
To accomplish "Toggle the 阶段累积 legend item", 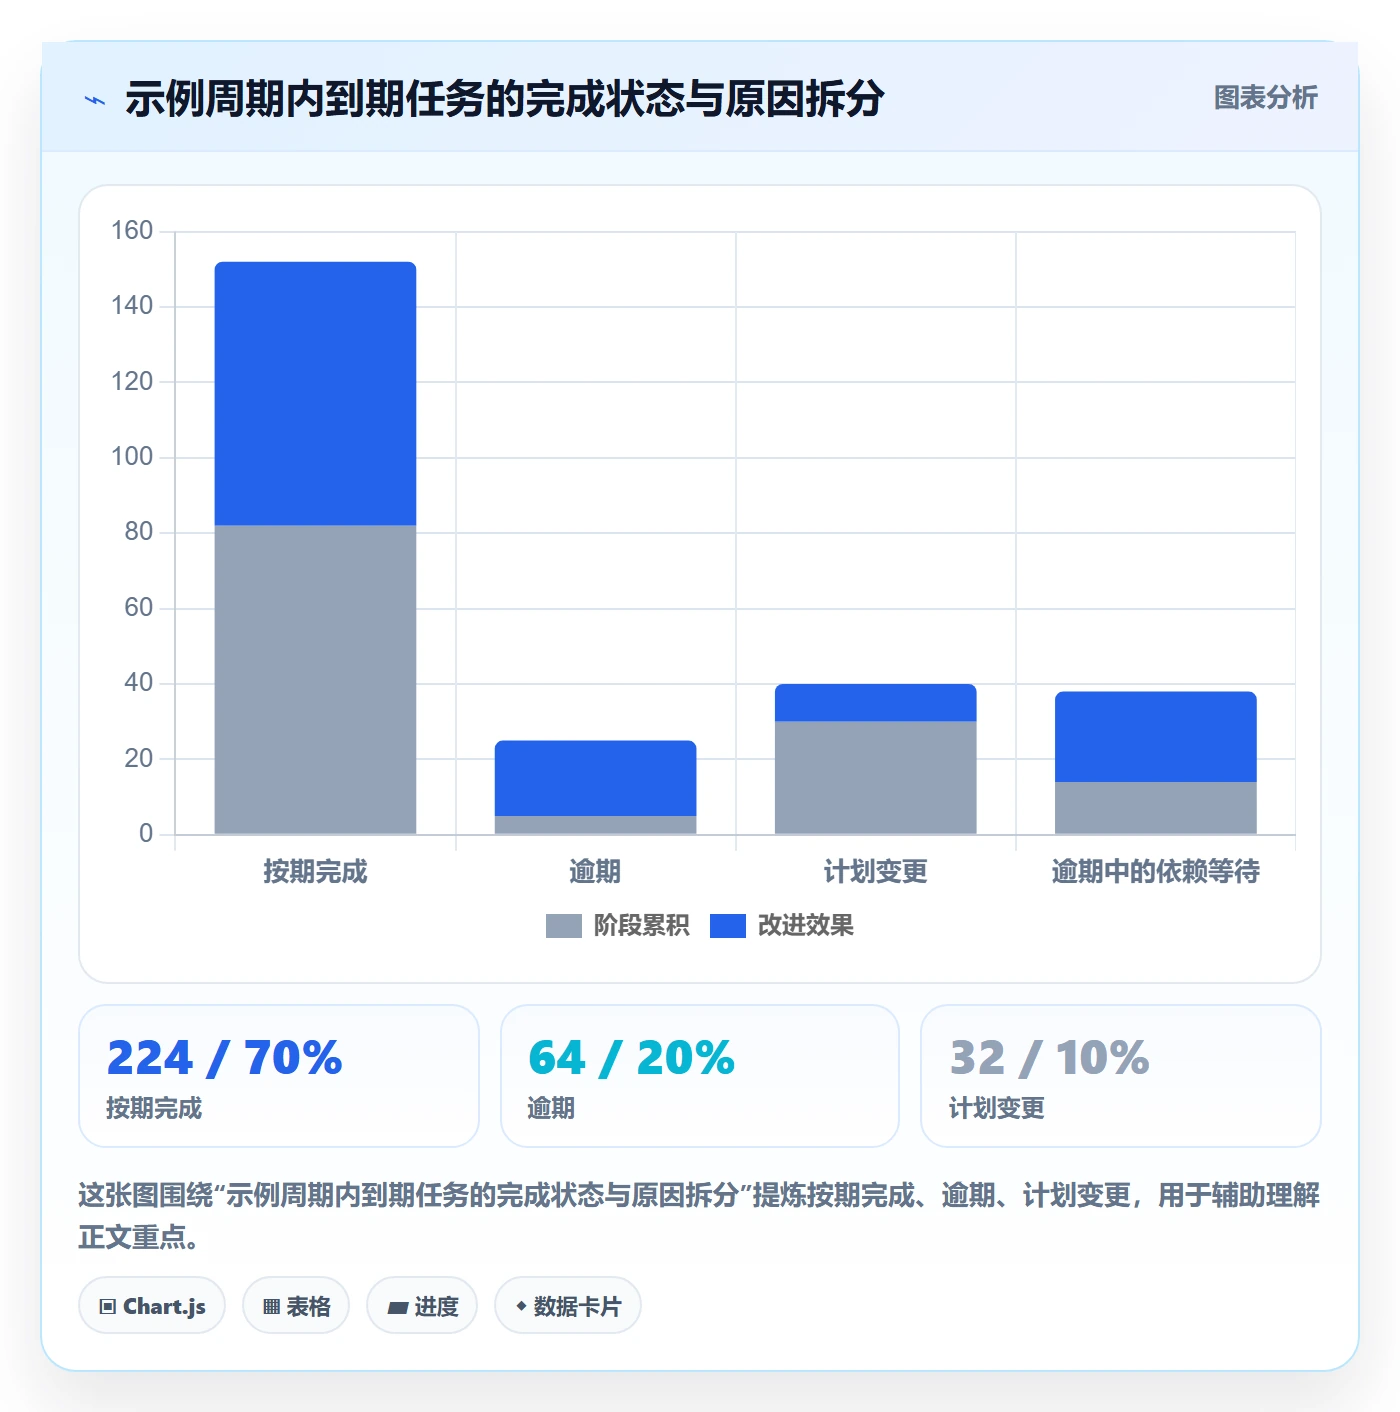I will [617, 926].
